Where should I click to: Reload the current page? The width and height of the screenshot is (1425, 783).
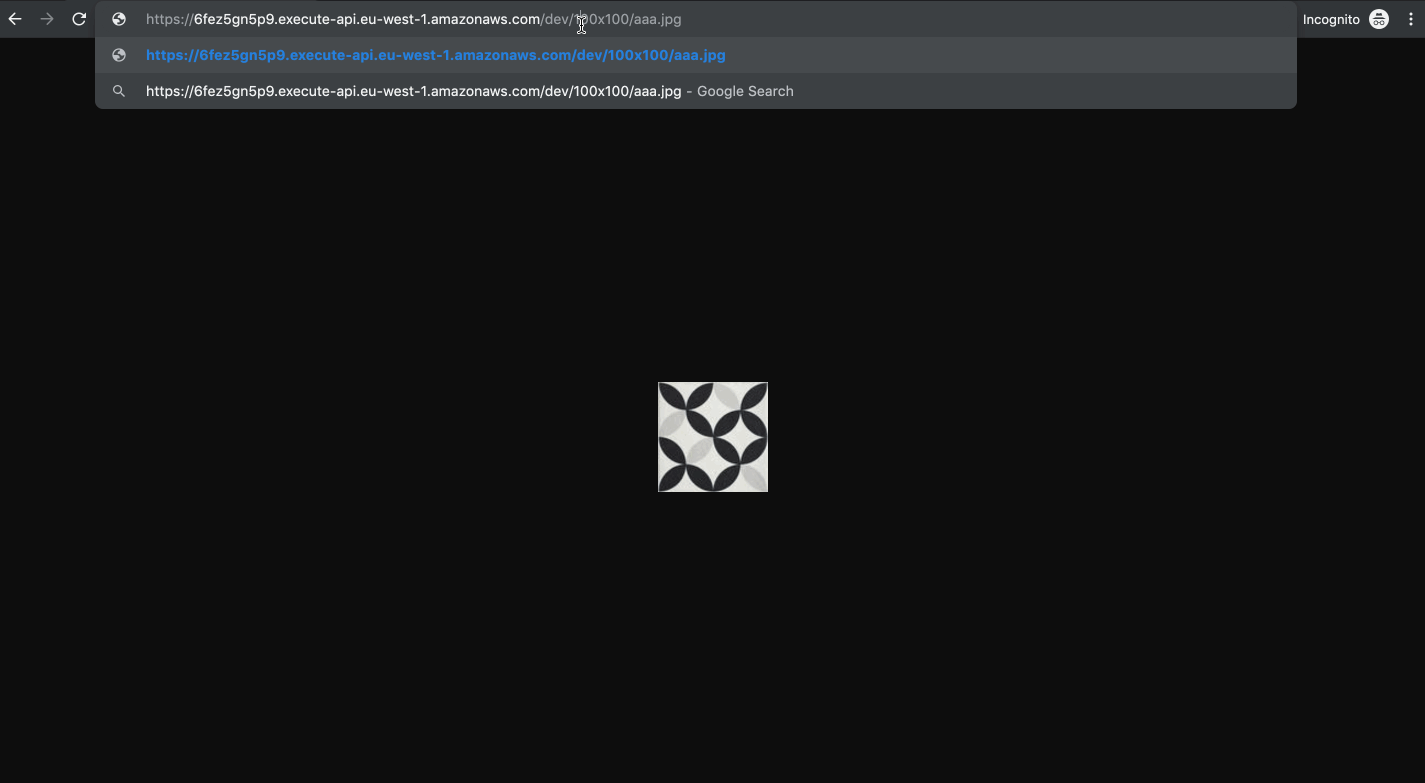click(79, 19)
